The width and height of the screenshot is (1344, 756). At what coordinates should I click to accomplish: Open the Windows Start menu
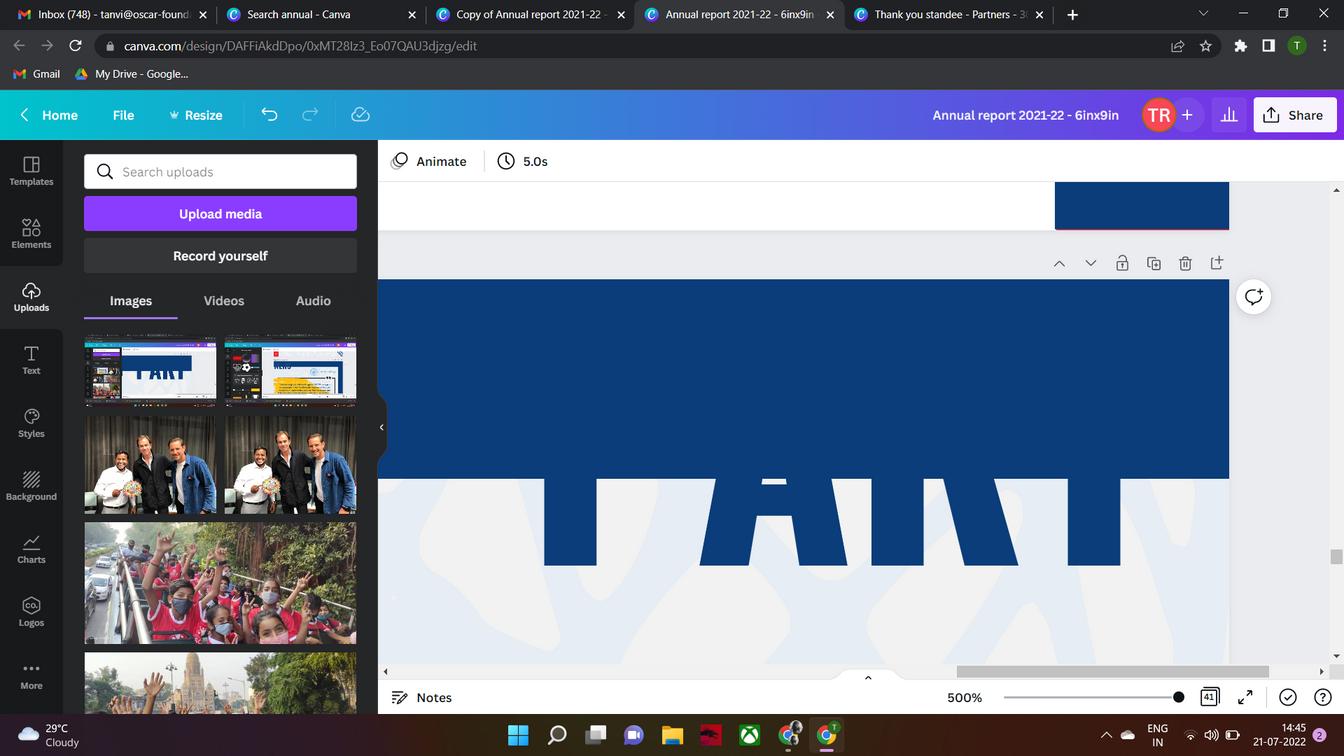[518, 735]
